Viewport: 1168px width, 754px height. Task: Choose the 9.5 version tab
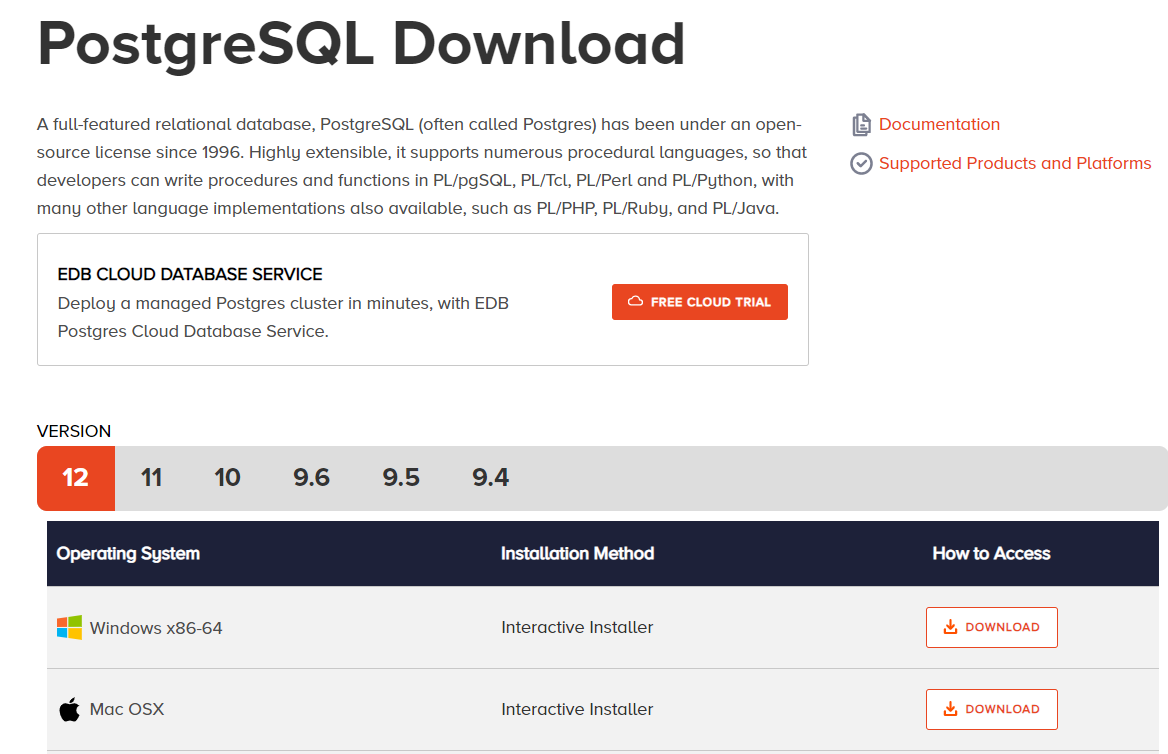(401, 478)
